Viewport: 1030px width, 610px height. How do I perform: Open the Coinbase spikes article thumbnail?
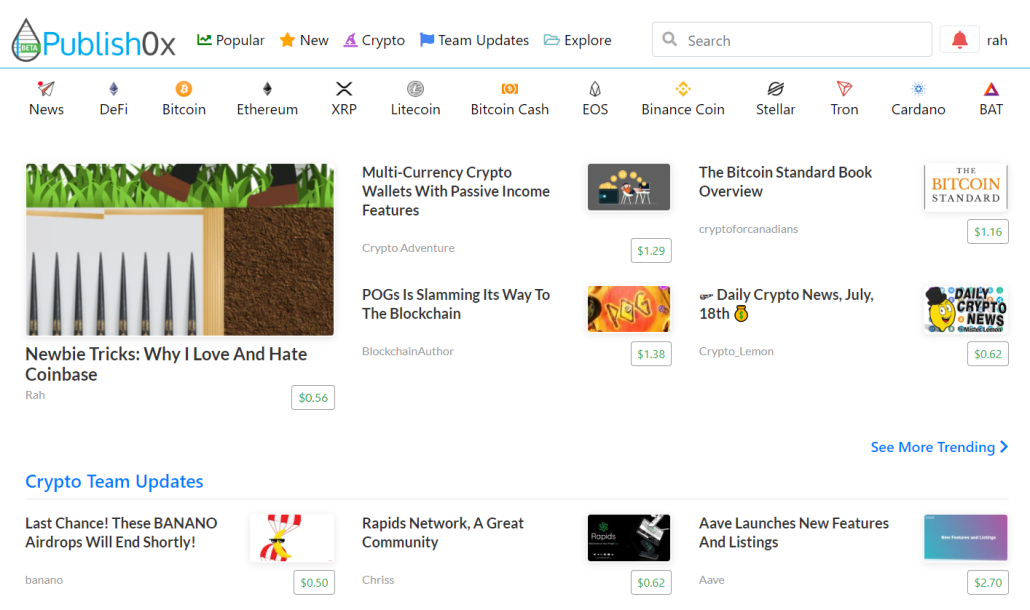(x=180, y=250)
